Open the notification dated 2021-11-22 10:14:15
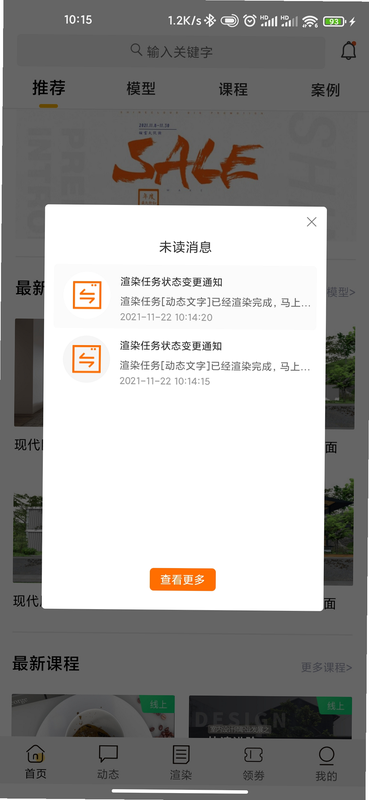 pos(185,362)
